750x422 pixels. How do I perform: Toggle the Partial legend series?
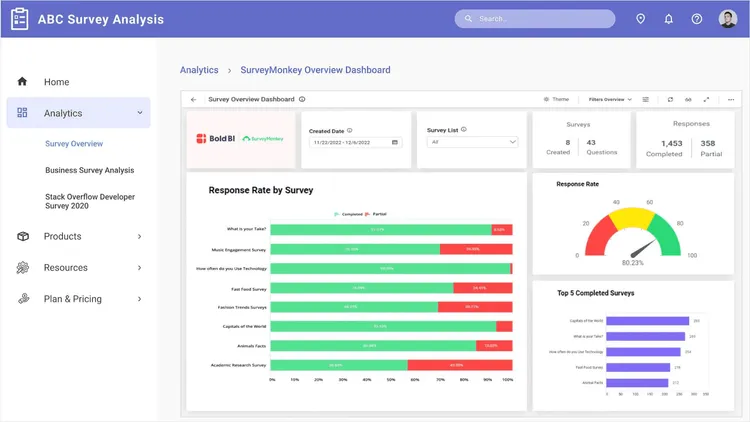[x=376, y=214]
